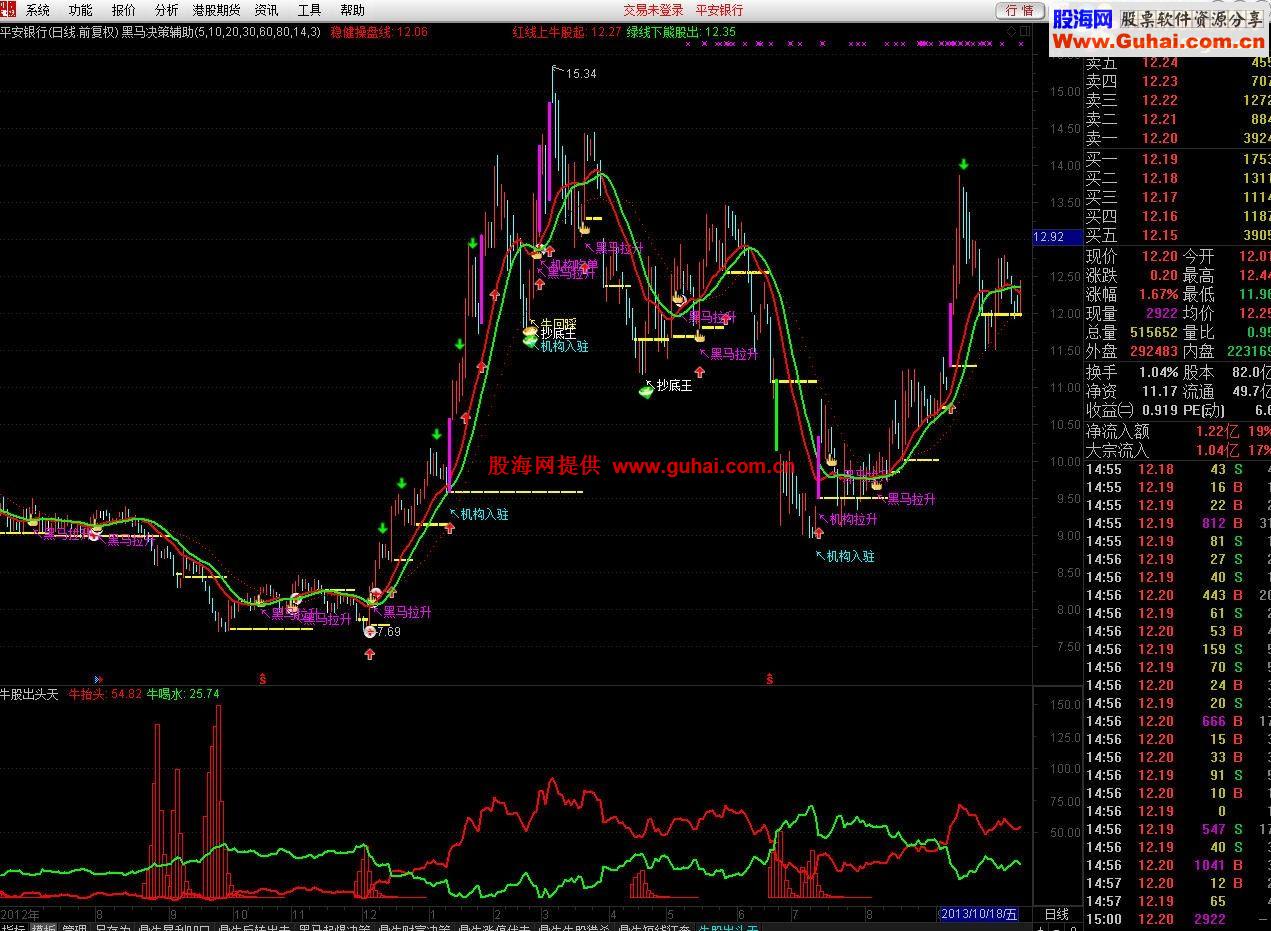The image size is (1271, 931).
Task: Click the 平安银行 title label
Action: point(719,10)
